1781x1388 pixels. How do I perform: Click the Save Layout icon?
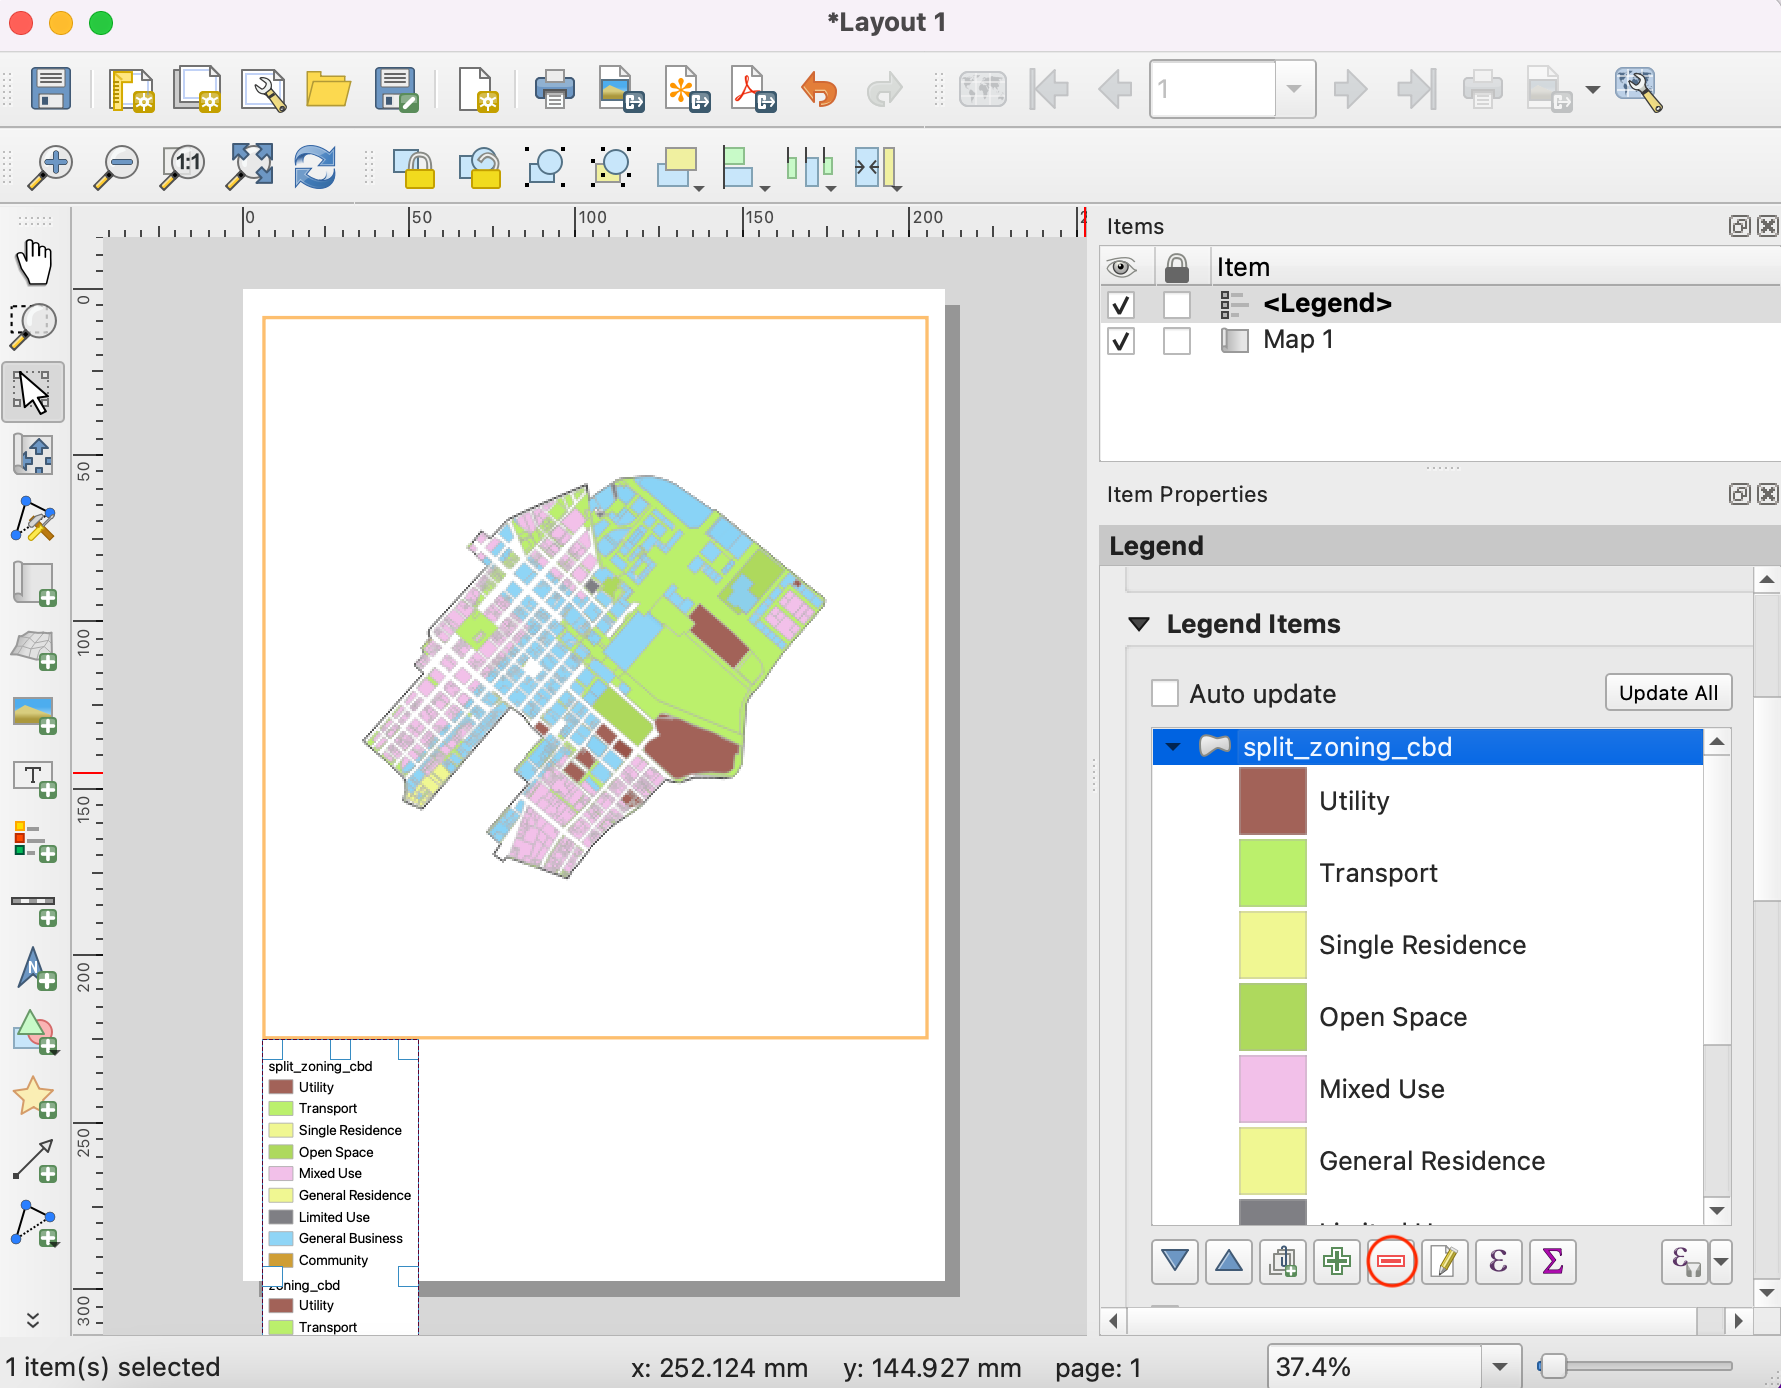[x=50, y=90]
